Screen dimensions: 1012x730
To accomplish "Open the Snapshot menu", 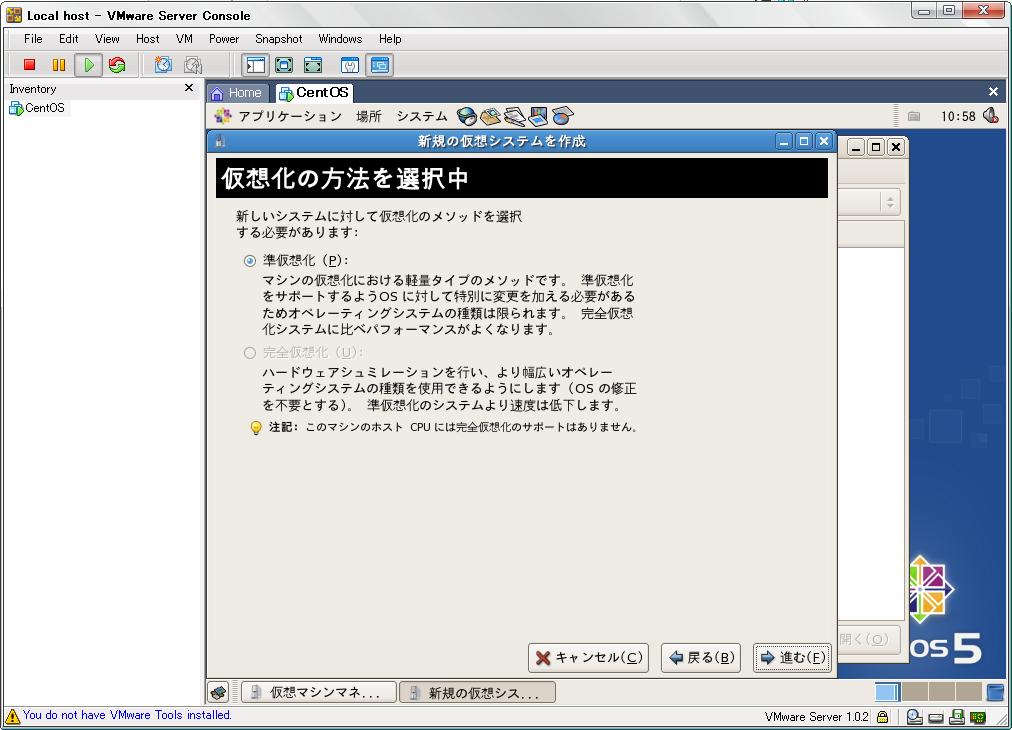I will click(278, 39).
